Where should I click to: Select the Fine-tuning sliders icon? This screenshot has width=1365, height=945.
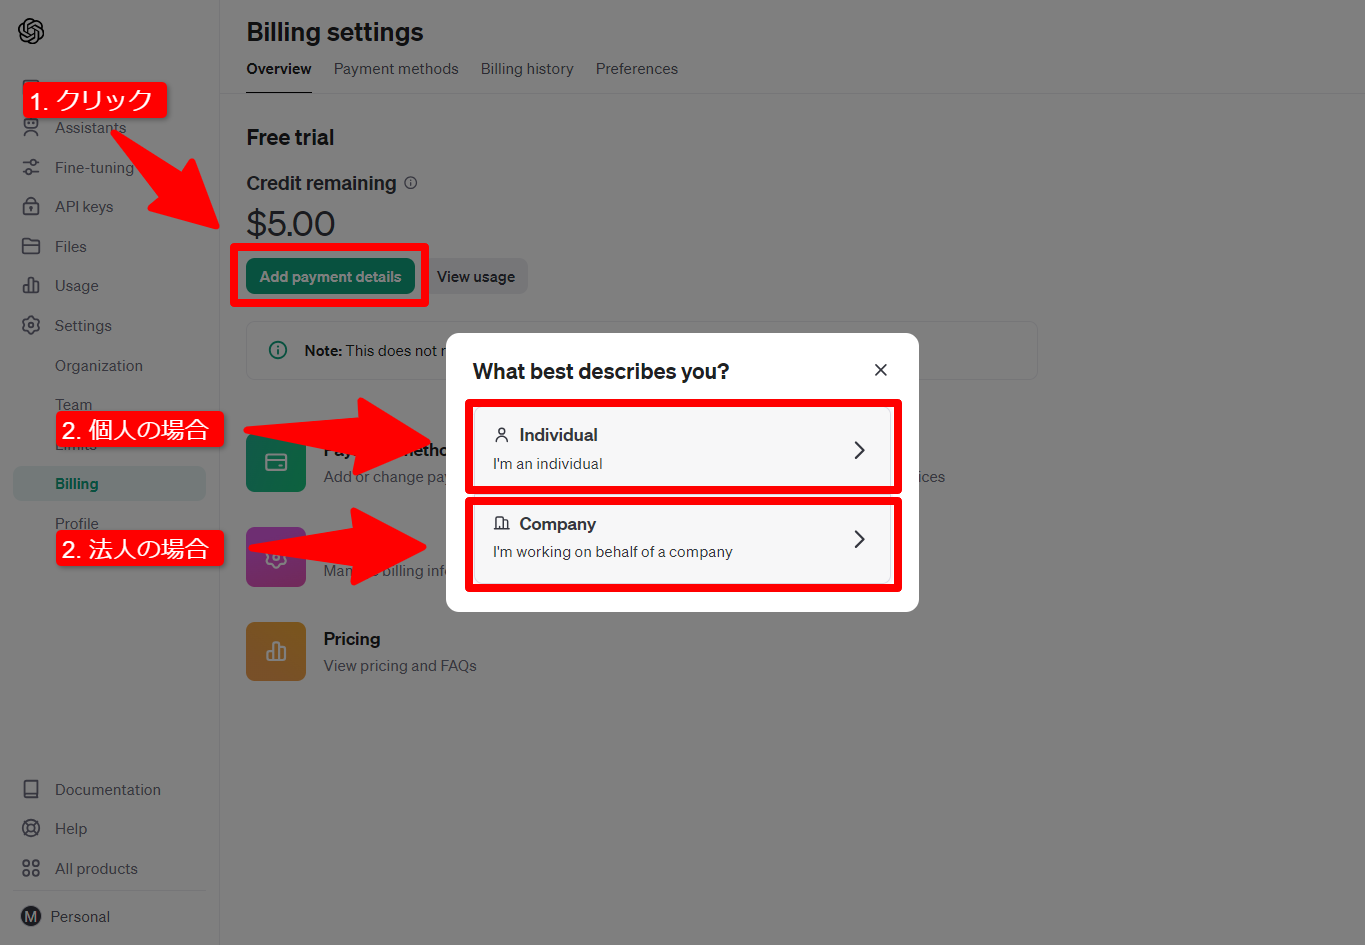pyautogui.click(x=31, y=167)
